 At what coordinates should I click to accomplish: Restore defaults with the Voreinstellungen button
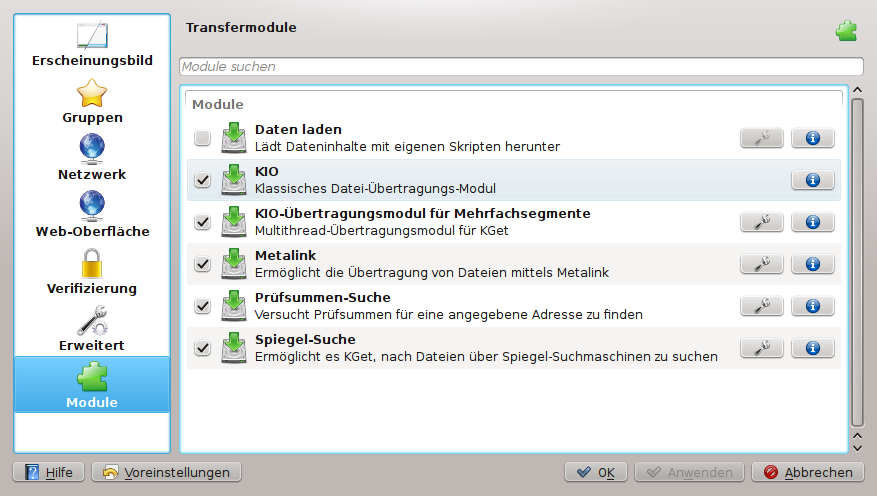tap(167, 473)
